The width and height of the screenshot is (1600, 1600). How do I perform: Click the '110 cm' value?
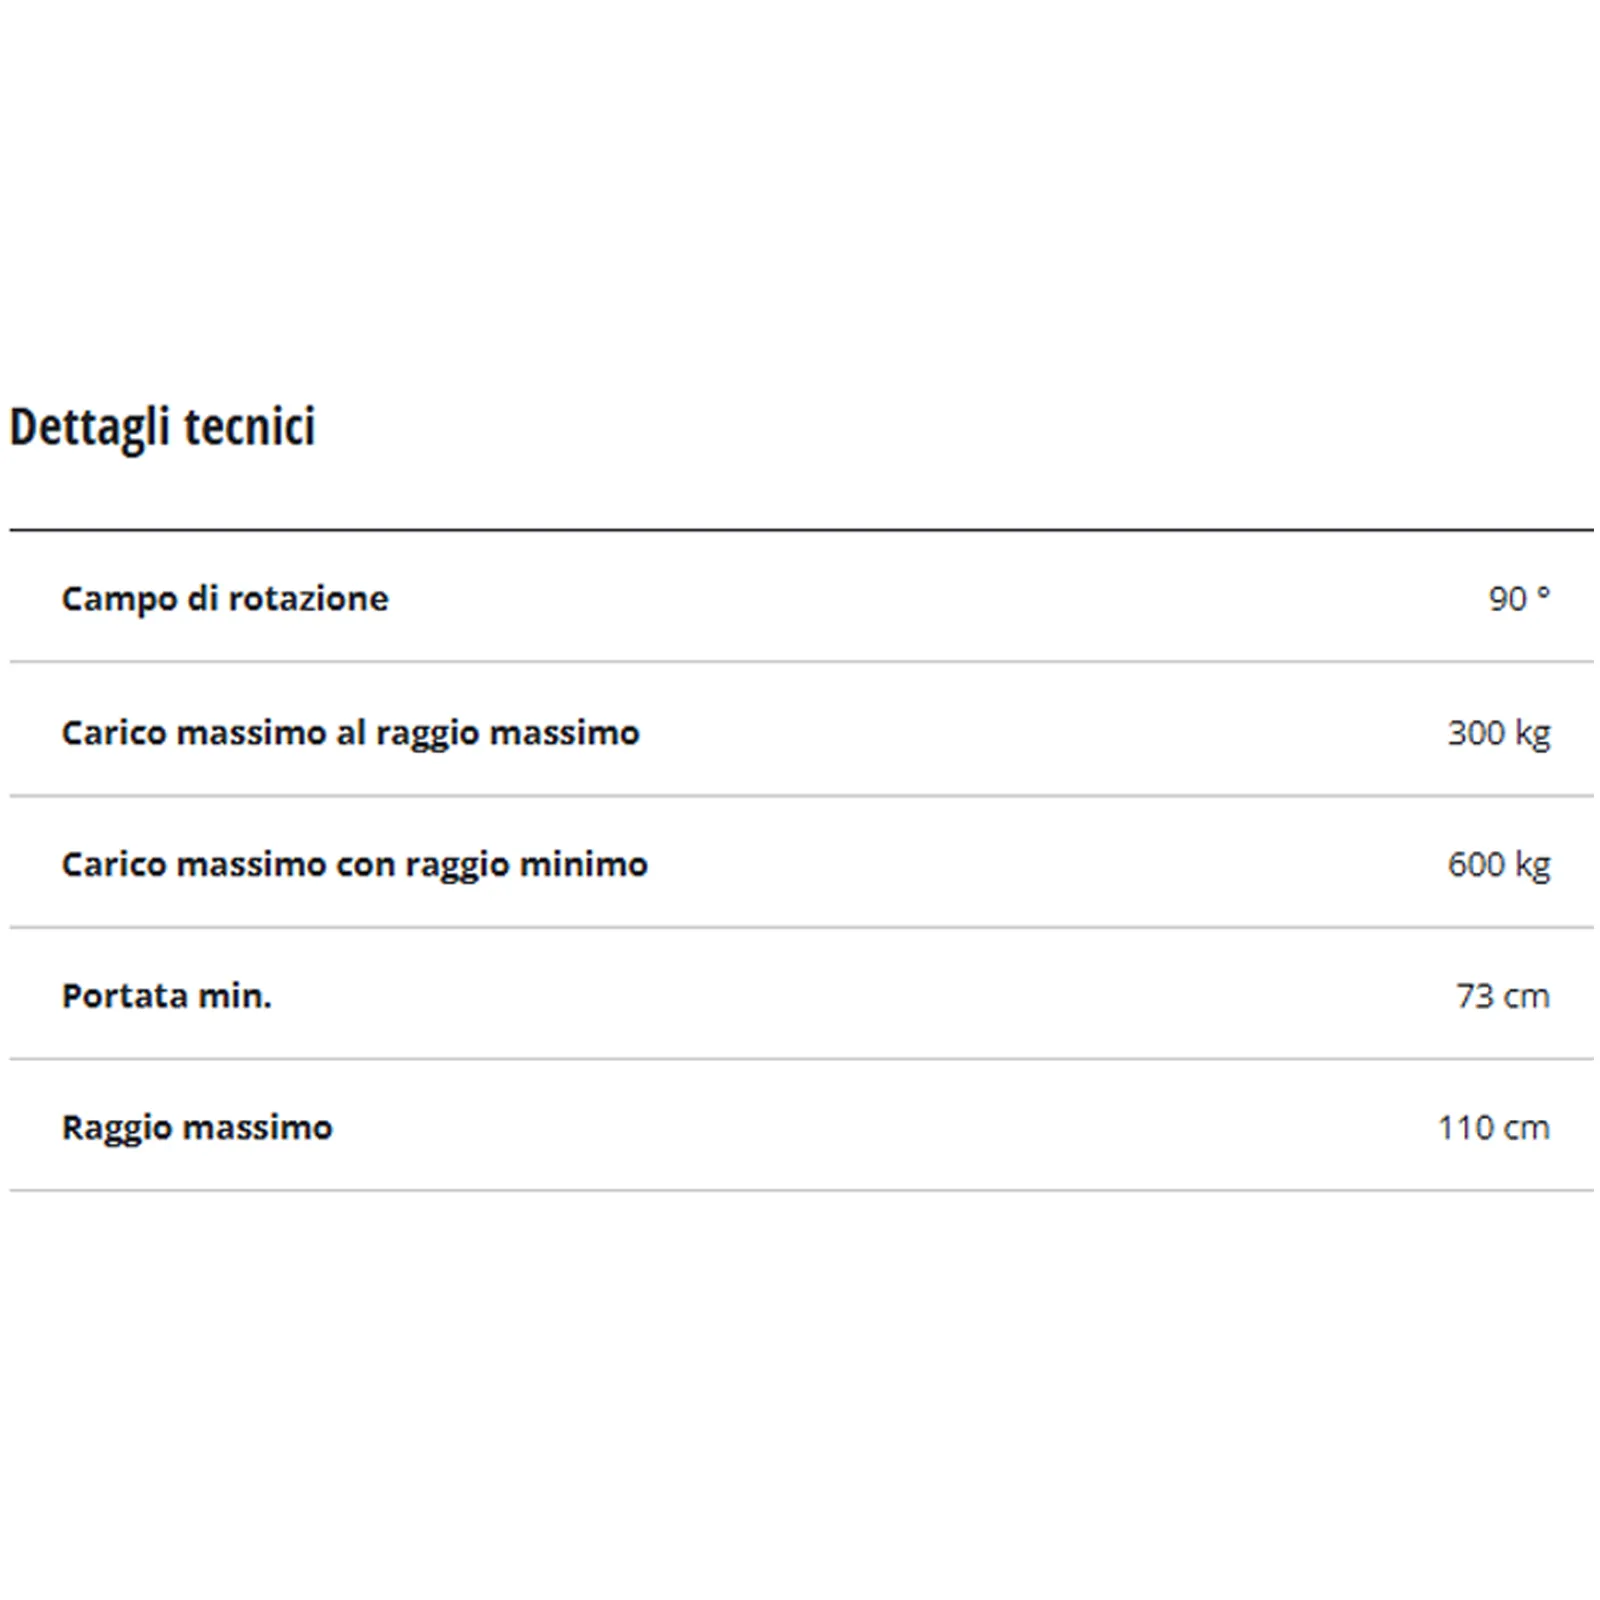pos(1493,1128)
